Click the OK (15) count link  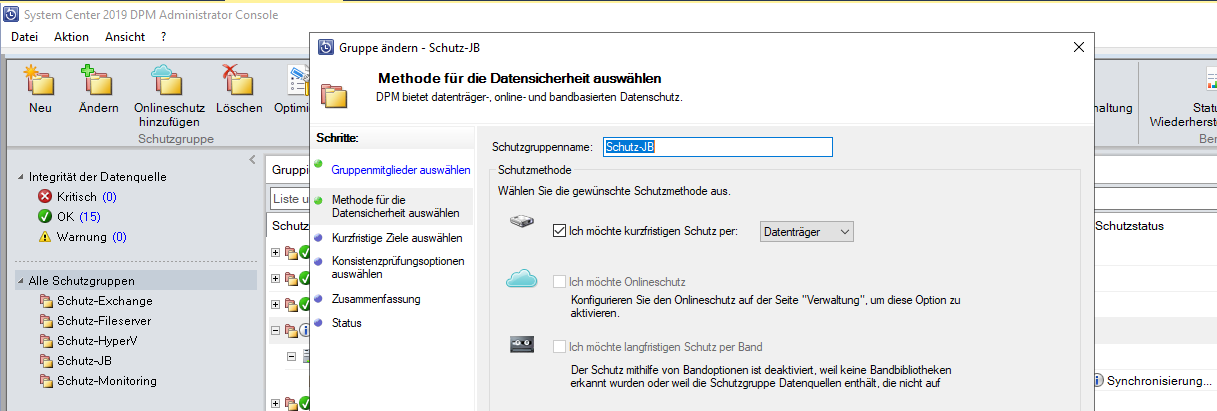[90, 217]
